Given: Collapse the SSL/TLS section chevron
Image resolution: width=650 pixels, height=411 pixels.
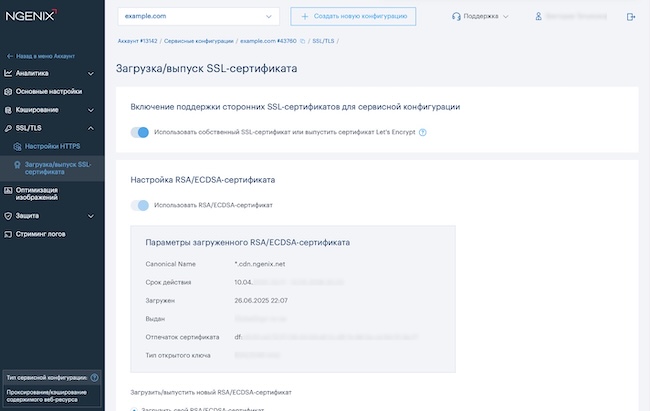Looking at the screenshot, I should point(91,129).
